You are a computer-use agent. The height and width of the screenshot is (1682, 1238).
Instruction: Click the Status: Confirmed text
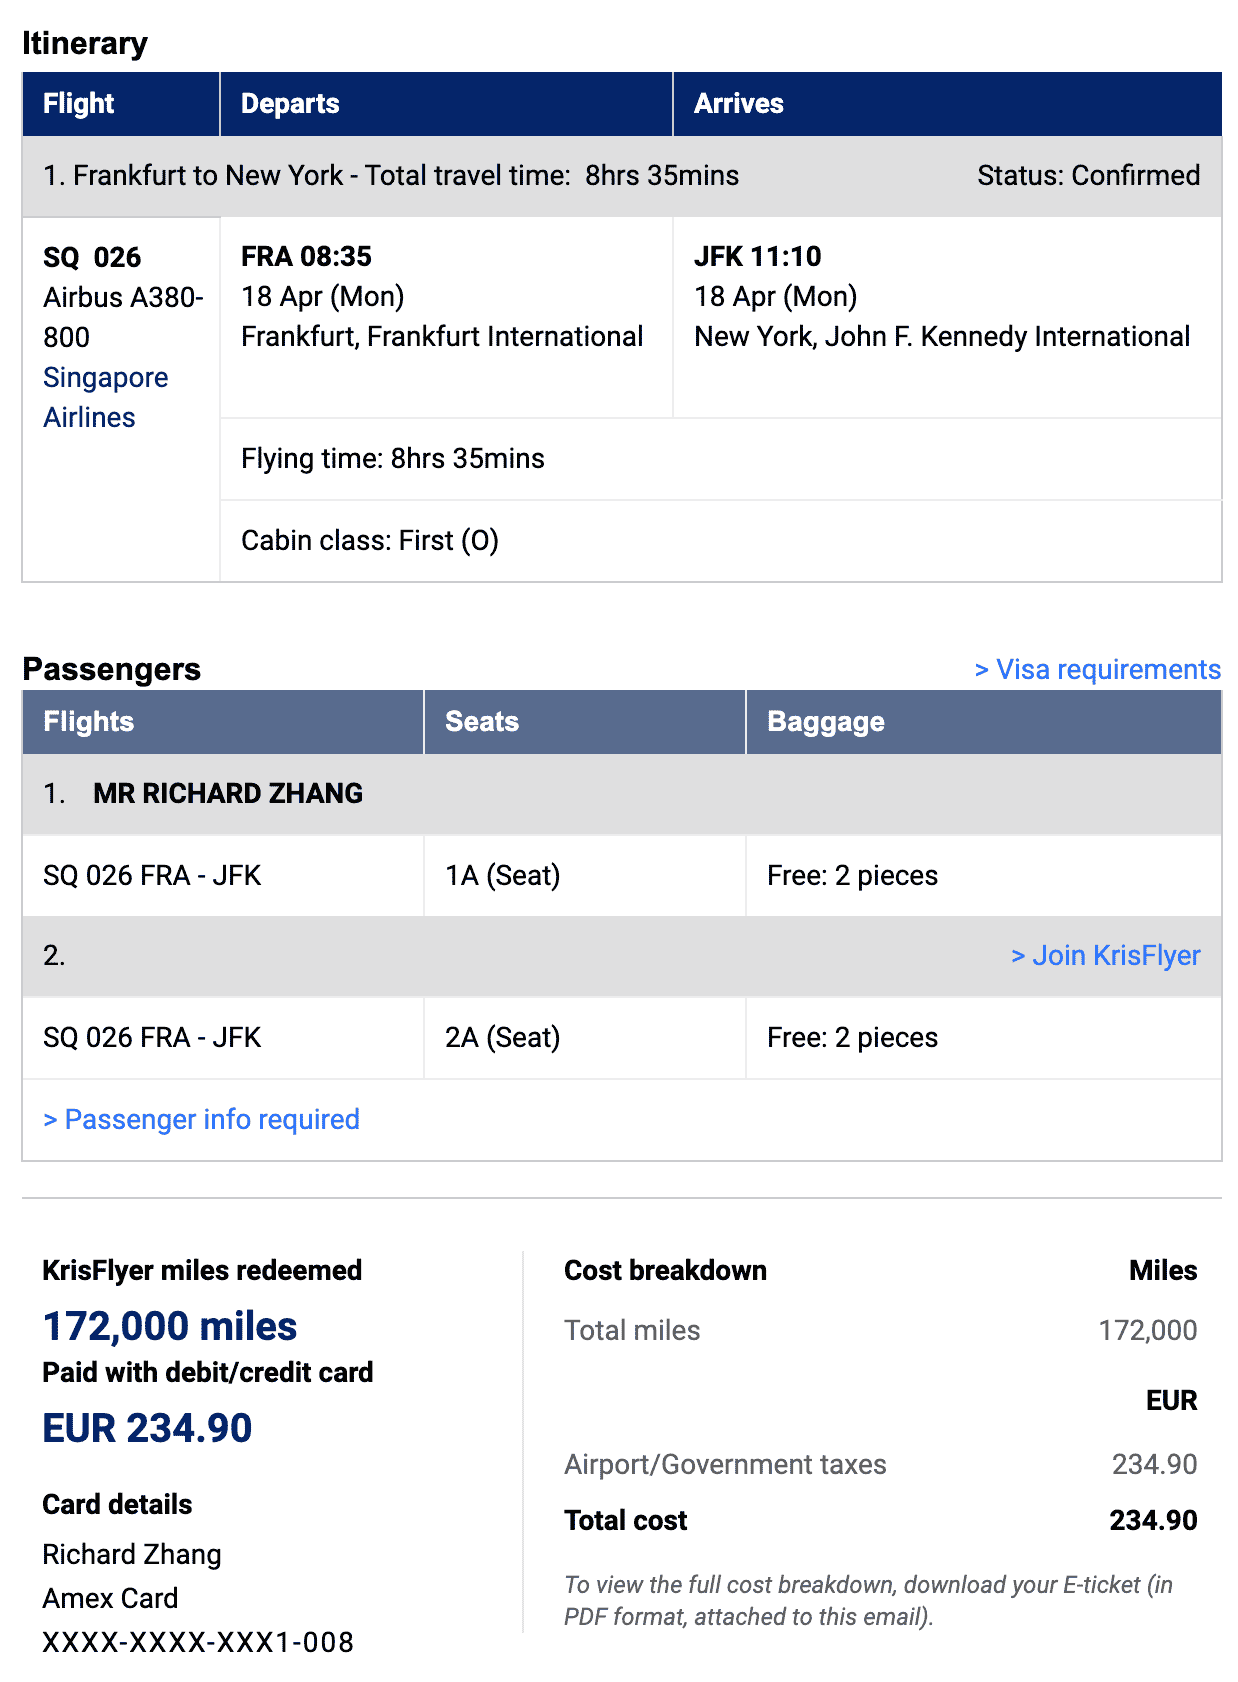point(1088,175)
